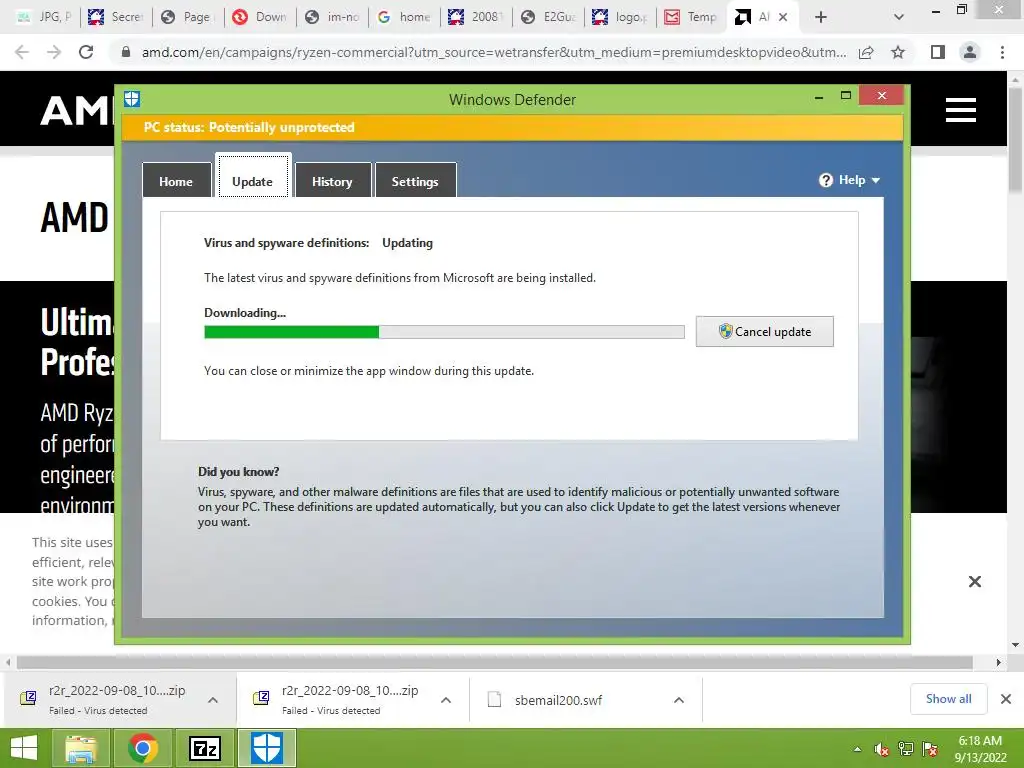Open the Windows Start button

[24, 748]
